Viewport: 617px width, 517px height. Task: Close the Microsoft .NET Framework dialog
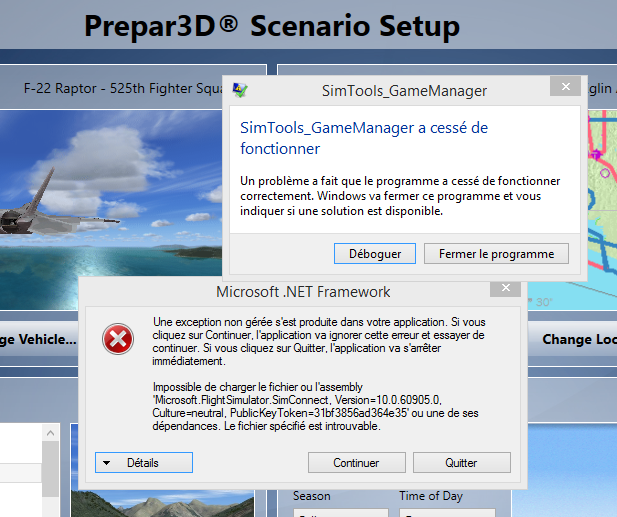click(x=506, y=288)
